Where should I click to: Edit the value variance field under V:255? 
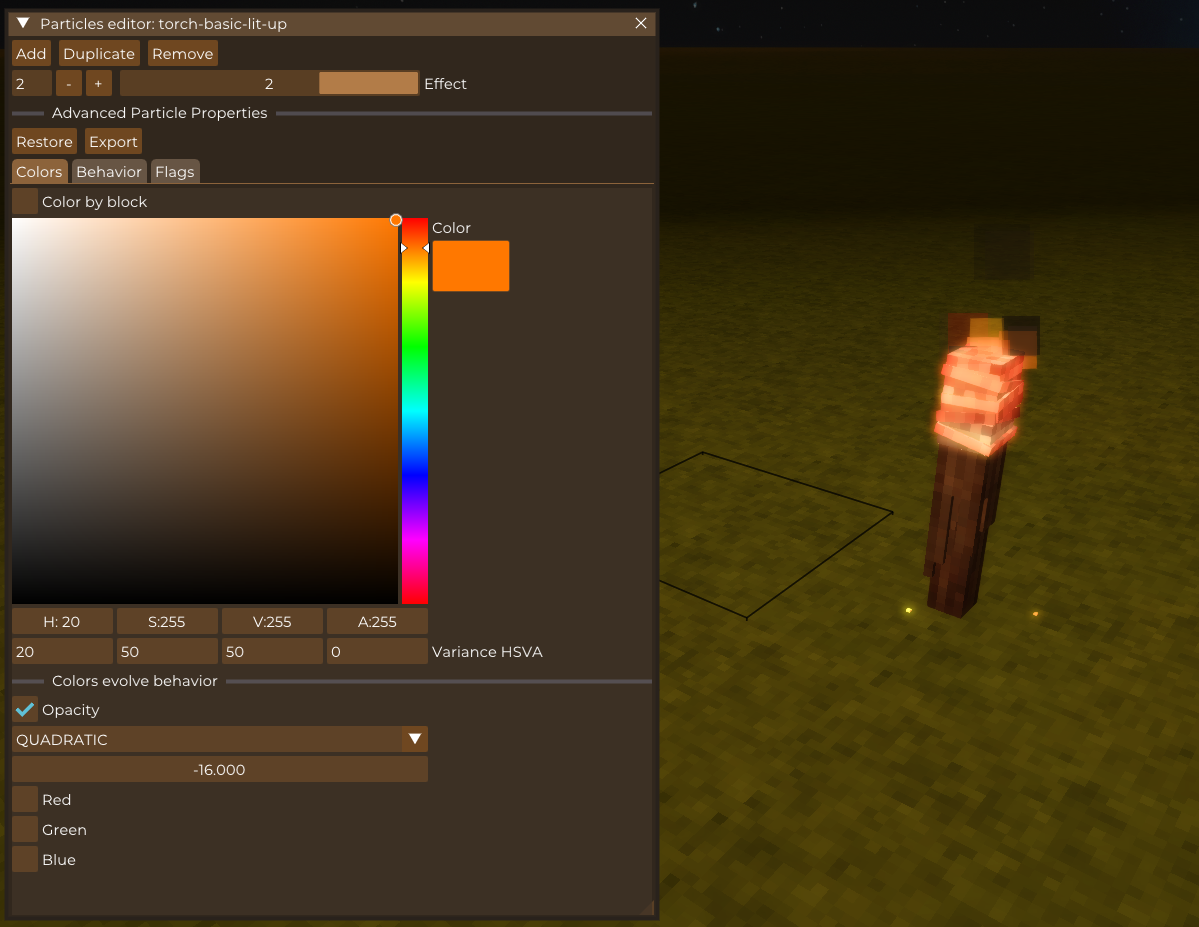[272, 651]
